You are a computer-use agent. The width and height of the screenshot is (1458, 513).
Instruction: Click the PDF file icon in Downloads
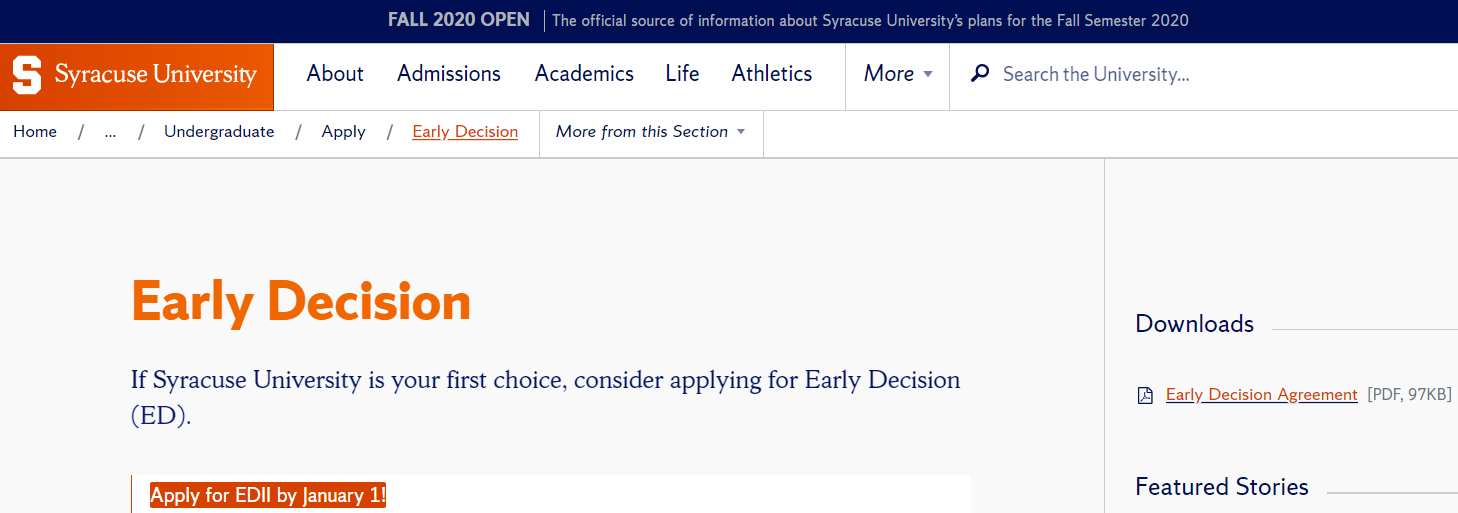point(1145,395)
